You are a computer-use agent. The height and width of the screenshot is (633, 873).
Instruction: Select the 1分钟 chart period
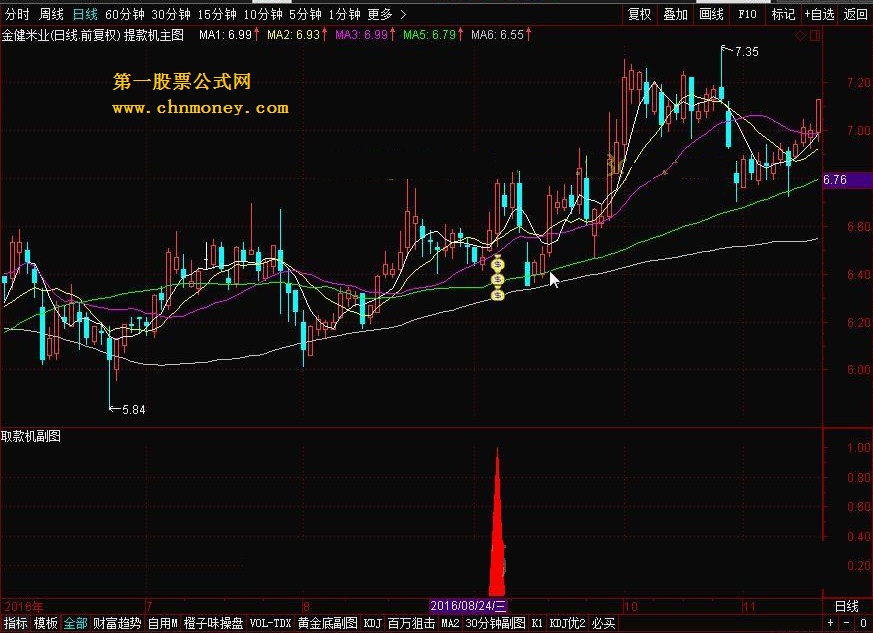click(344, 14)
